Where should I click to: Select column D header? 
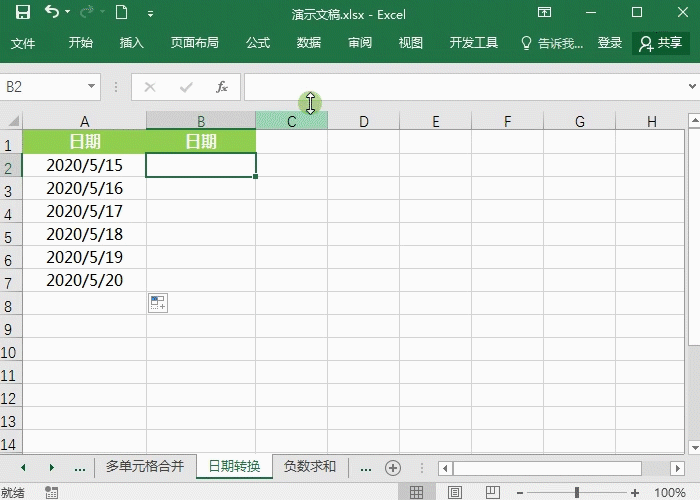coord(364,121)
